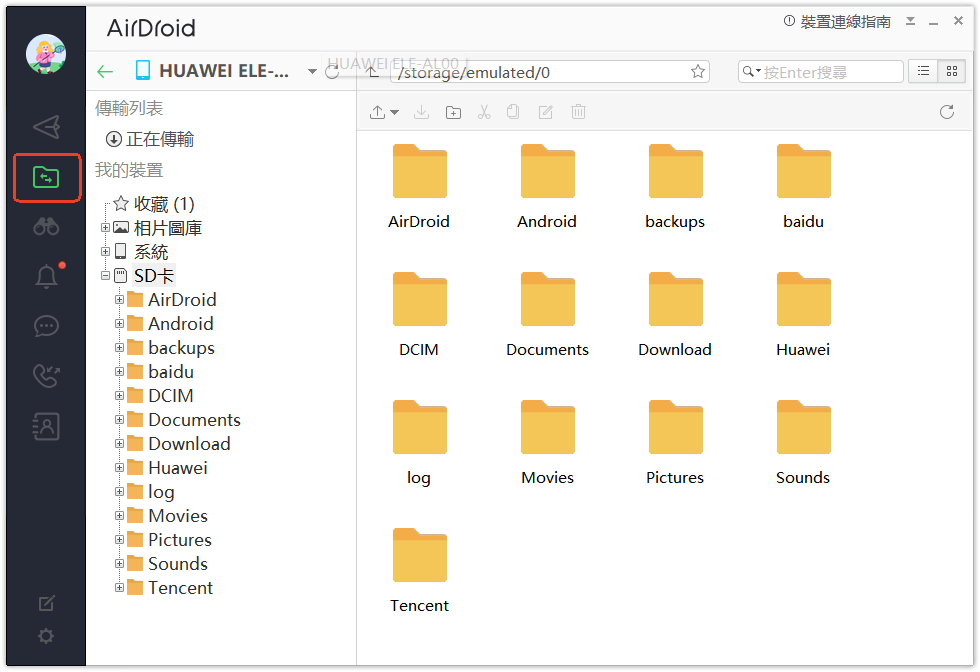Click the search input field
980x672 pixels.
click(x=821, y=72)
